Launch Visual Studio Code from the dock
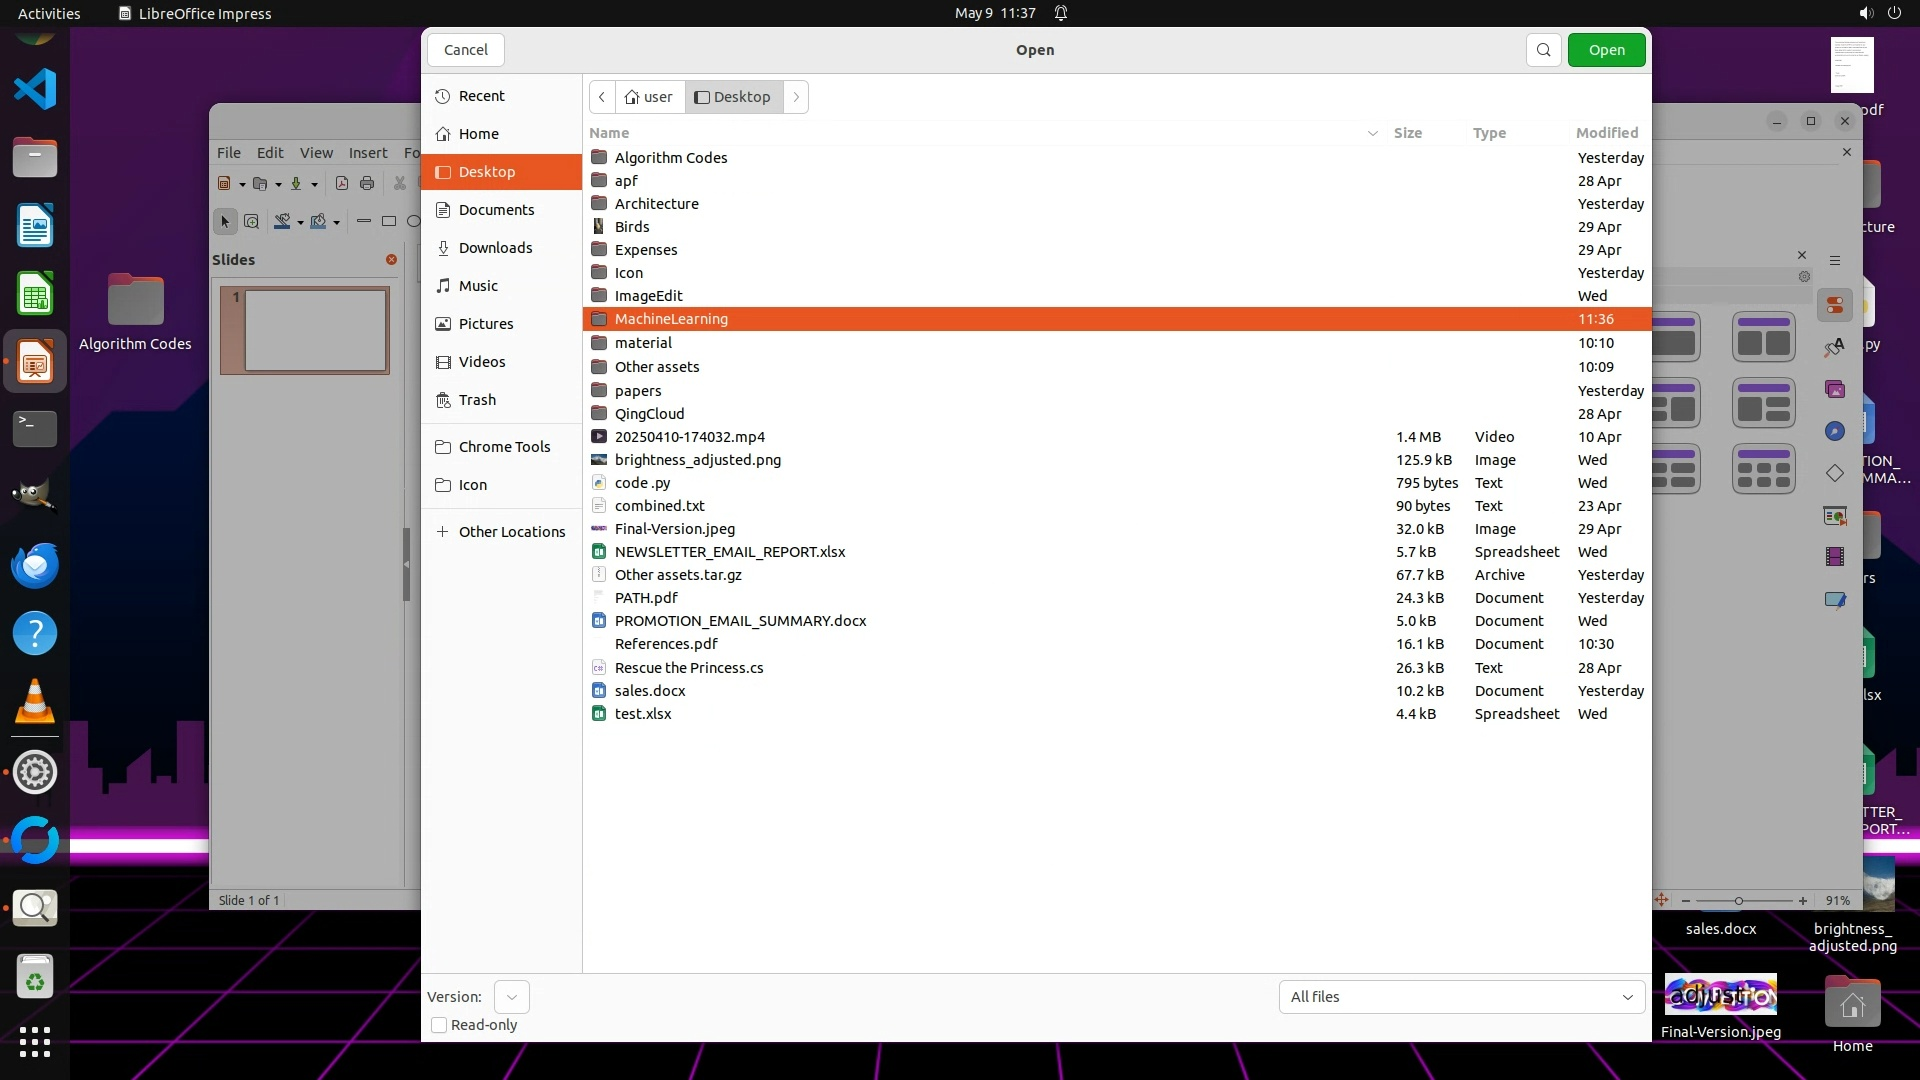The width and height of the screenshot is (1920, 1080). point(35,89)
